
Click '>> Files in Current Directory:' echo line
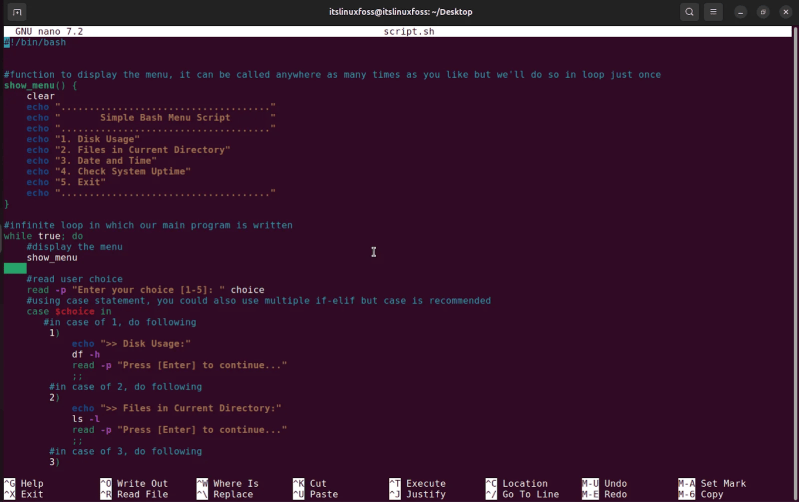[x=176, y=408]
